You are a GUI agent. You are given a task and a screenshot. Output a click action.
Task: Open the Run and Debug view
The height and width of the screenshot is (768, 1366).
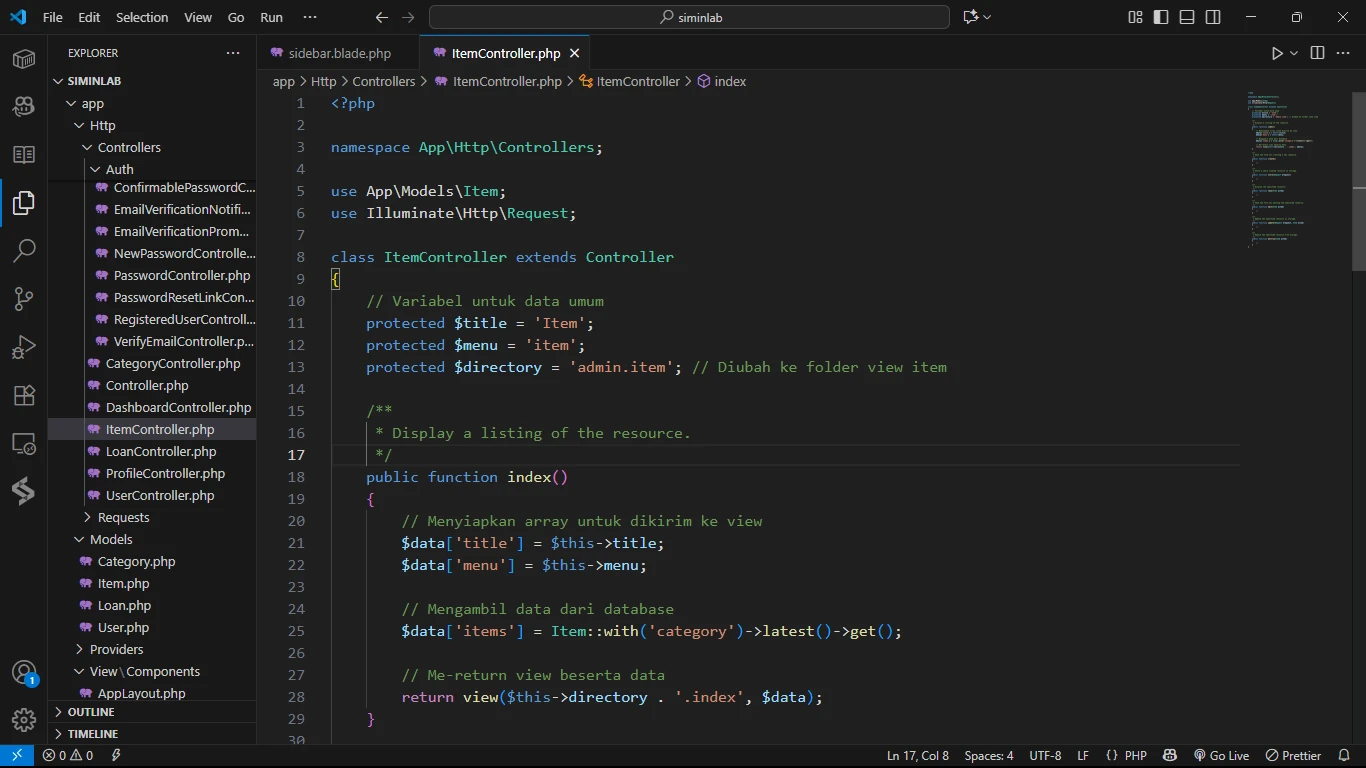24,346
